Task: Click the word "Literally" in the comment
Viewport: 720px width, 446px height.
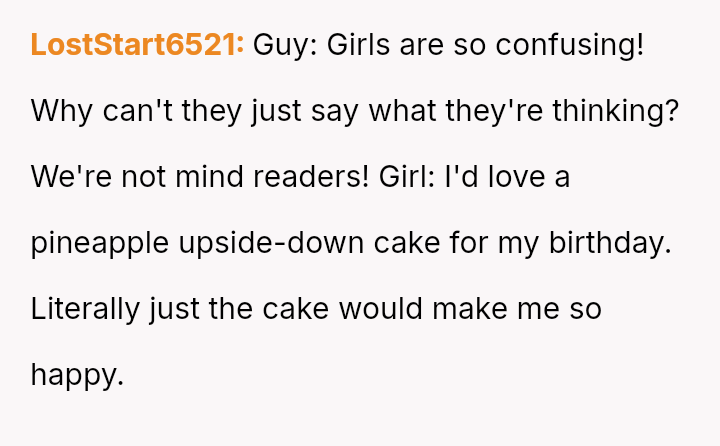Action: point(85,310)
